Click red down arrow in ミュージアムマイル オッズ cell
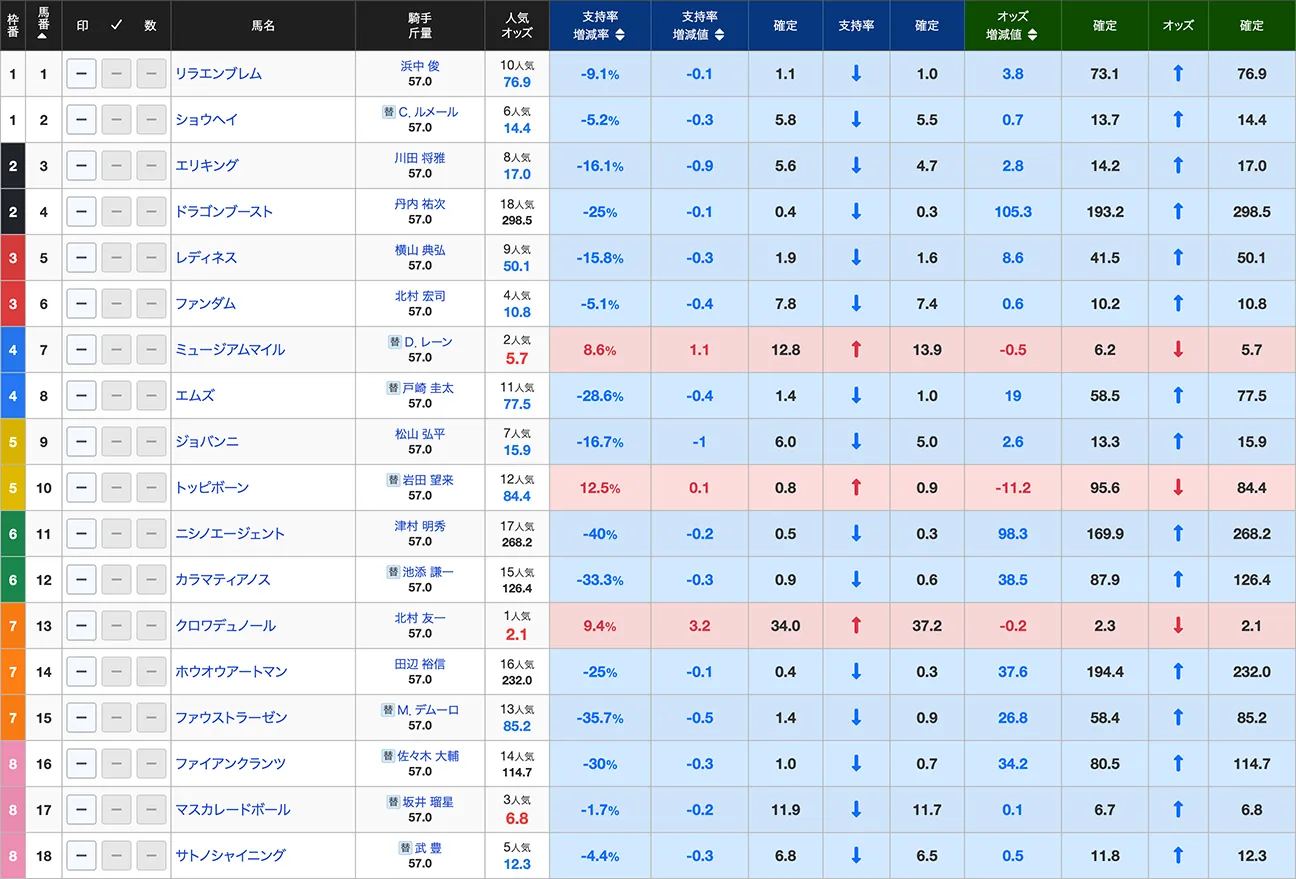The image size is (1296, 879). pos(1178,350)
